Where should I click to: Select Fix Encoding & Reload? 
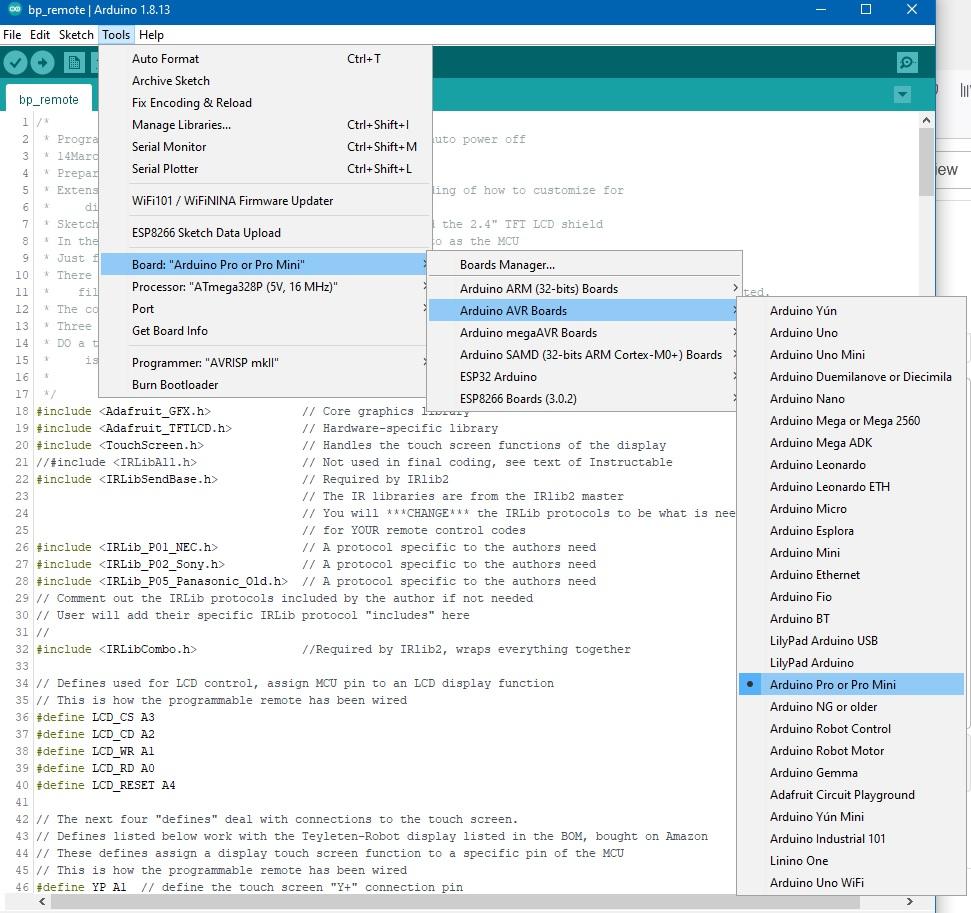[265, 103]
